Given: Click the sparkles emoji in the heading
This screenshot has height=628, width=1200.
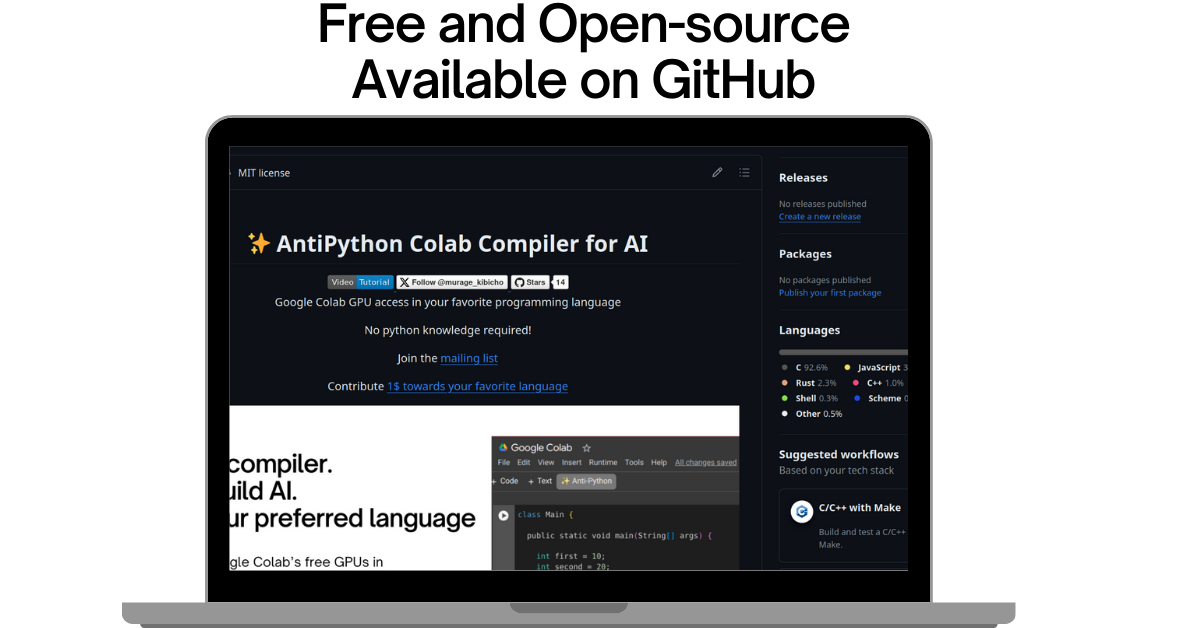Looking at the screenshot, I should [258, 244].
